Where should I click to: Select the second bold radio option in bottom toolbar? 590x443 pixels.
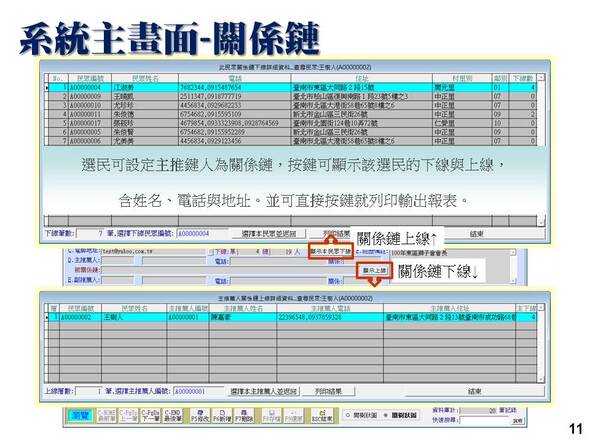click(385, 415)
